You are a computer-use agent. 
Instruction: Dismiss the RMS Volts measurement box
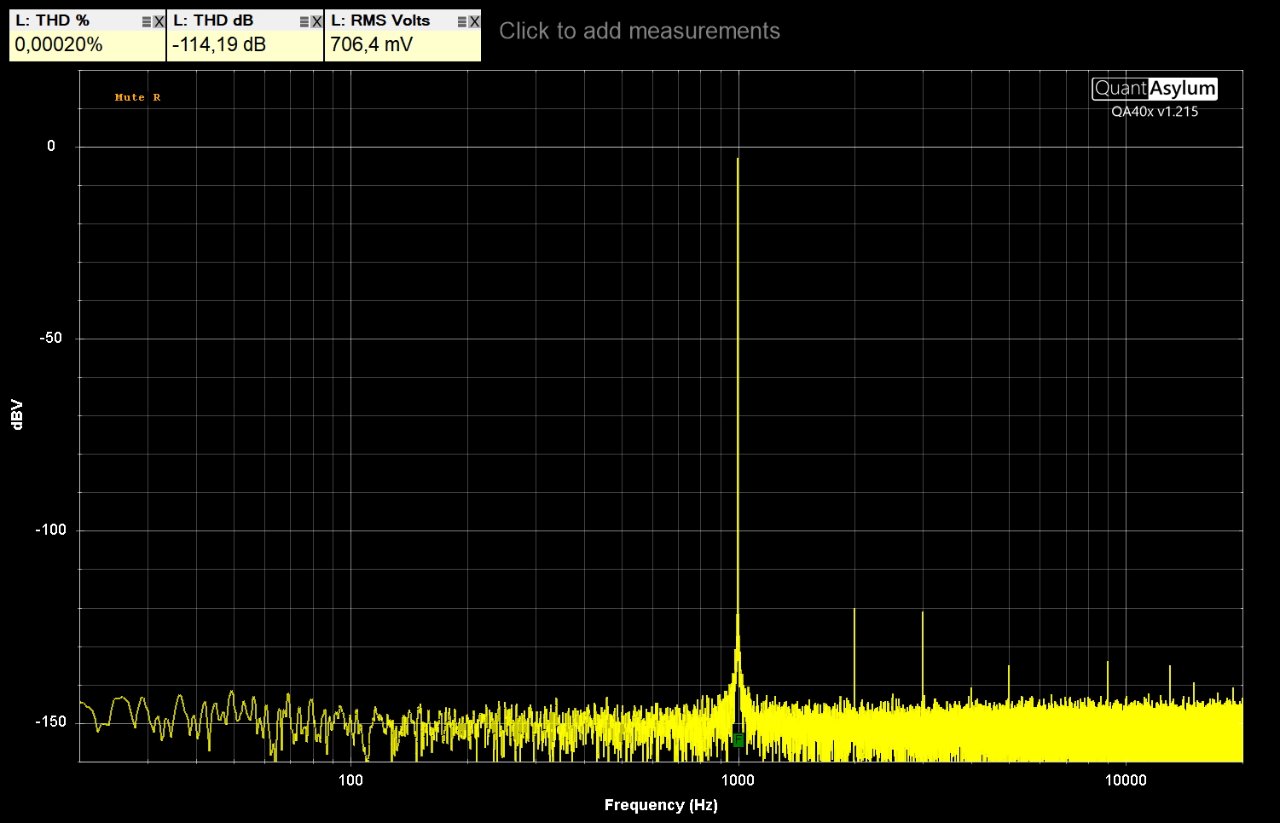(x=474, y=21)
